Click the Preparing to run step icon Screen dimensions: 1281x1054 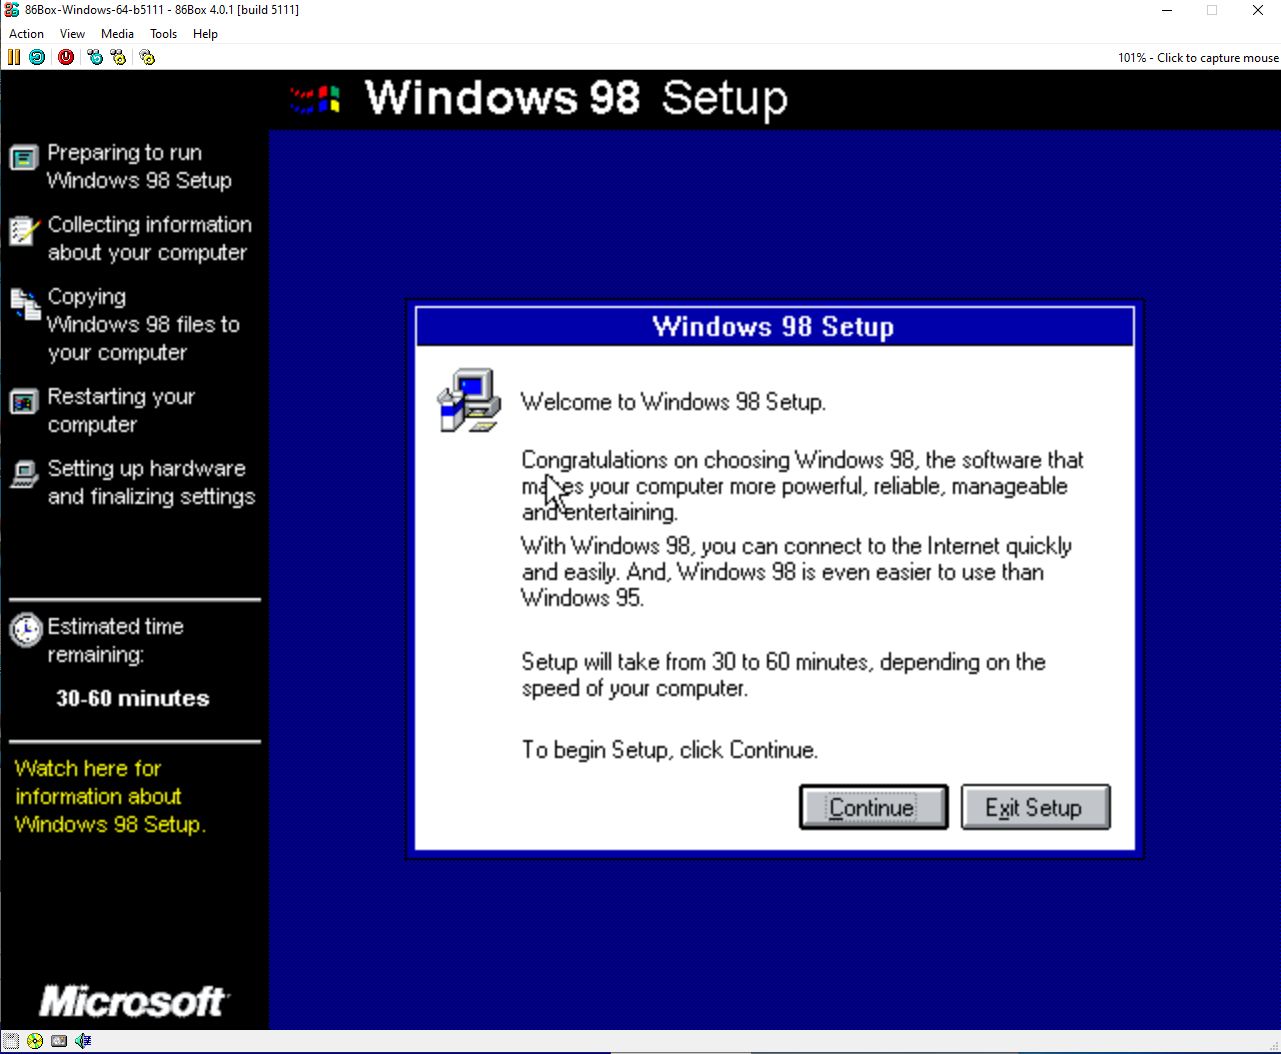pos(24,158)
